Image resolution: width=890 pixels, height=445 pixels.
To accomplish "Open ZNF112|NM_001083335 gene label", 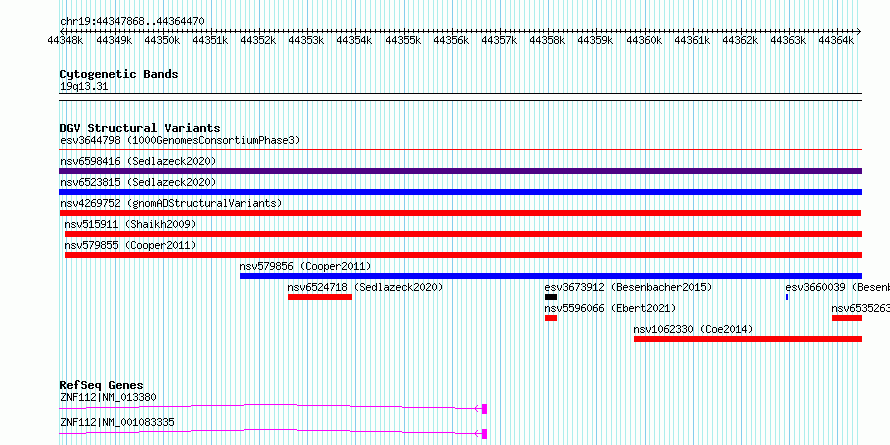I will point(117,422).
